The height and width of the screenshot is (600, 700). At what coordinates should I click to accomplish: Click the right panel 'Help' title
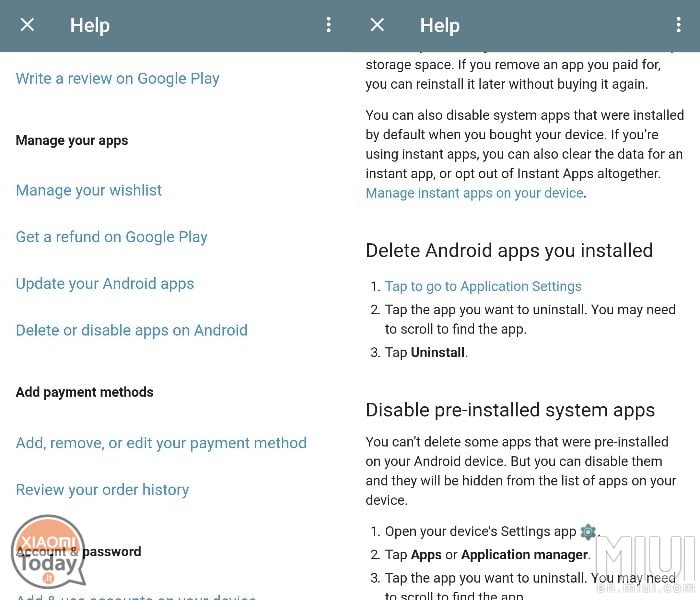tap(440, 25)
